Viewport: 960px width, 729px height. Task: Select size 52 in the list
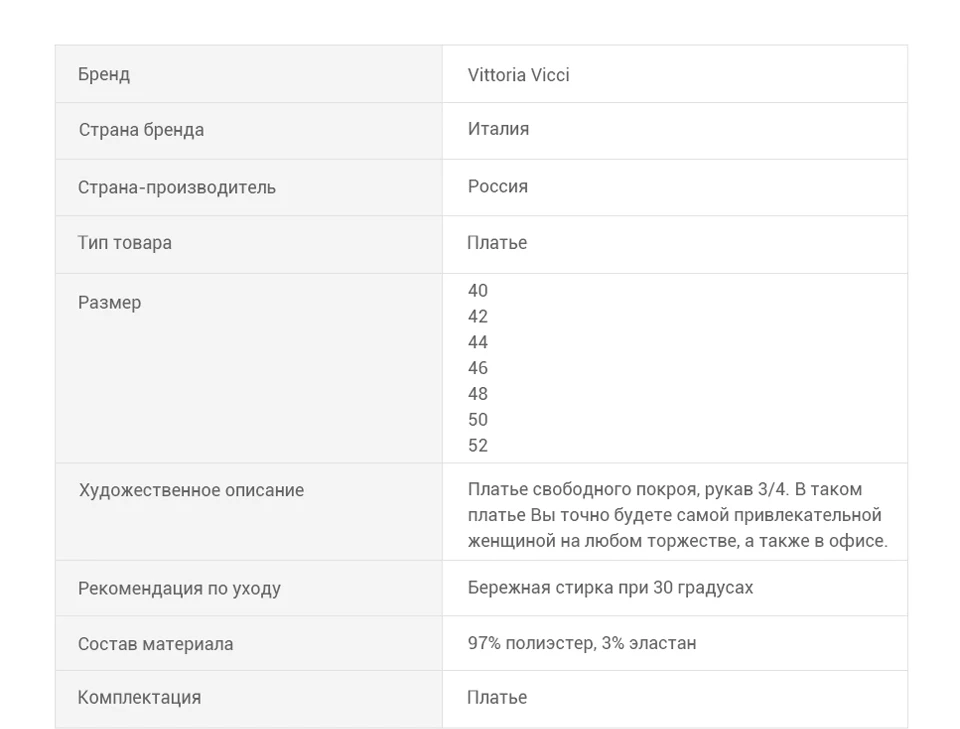(478, 446)
